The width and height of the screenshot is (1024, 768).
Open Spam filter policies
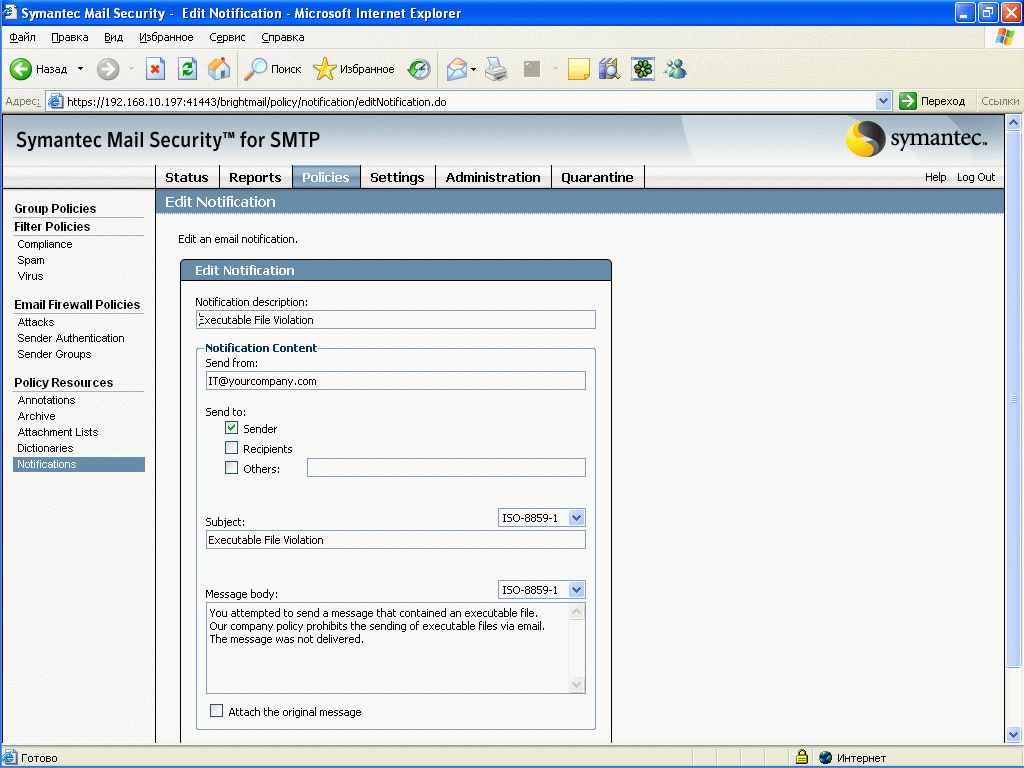31,260
